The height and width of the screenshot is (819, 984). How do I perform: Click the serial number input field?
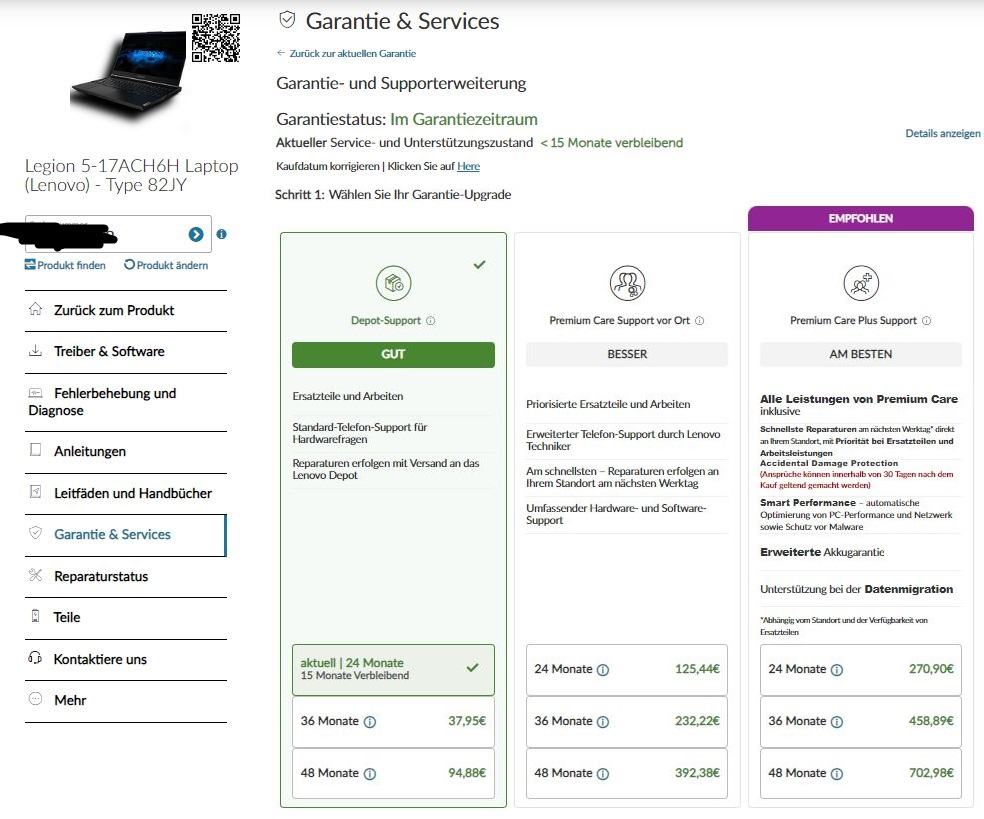coord(118,234)
